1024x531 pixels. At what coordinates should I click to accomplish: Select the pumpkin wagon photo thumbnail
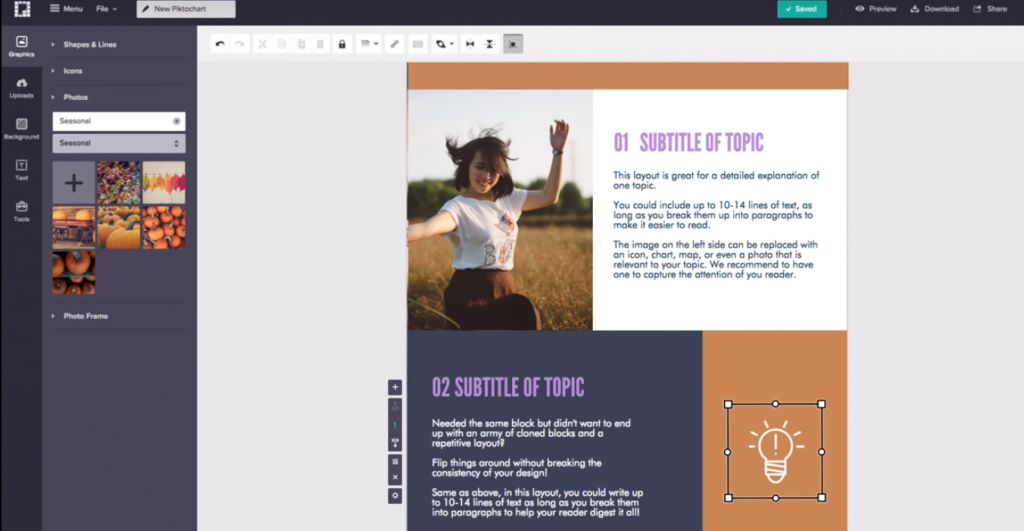coord(73,227)
